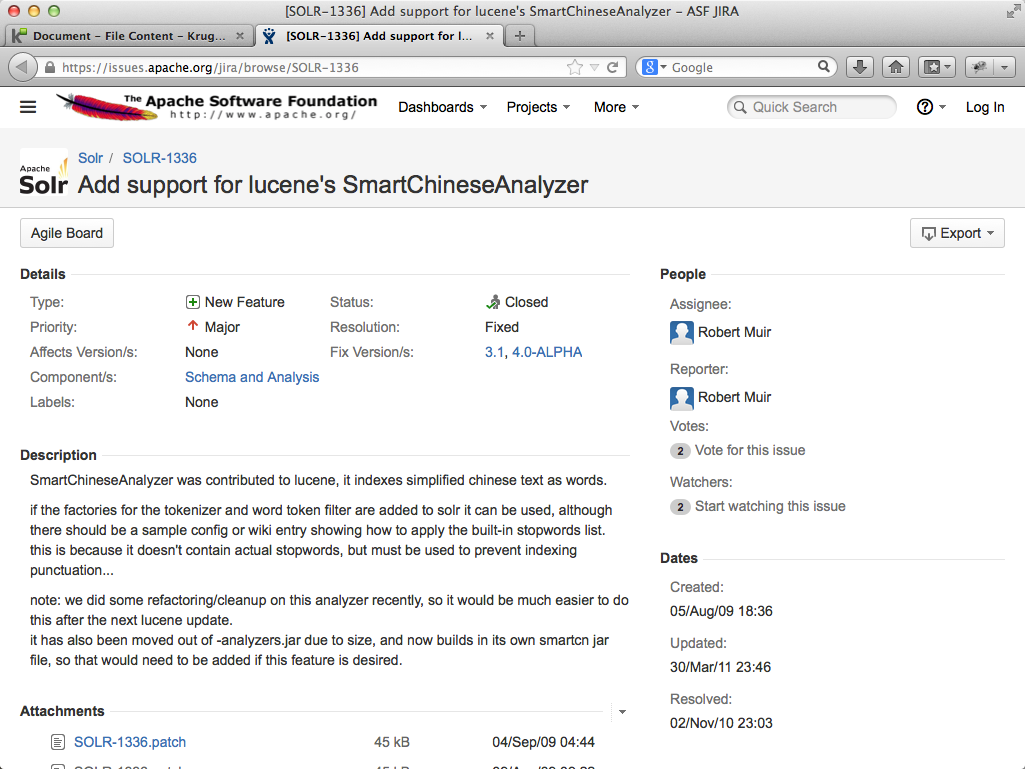
Task: Click the browser back arrow button
Action: [x=22, y=67]
